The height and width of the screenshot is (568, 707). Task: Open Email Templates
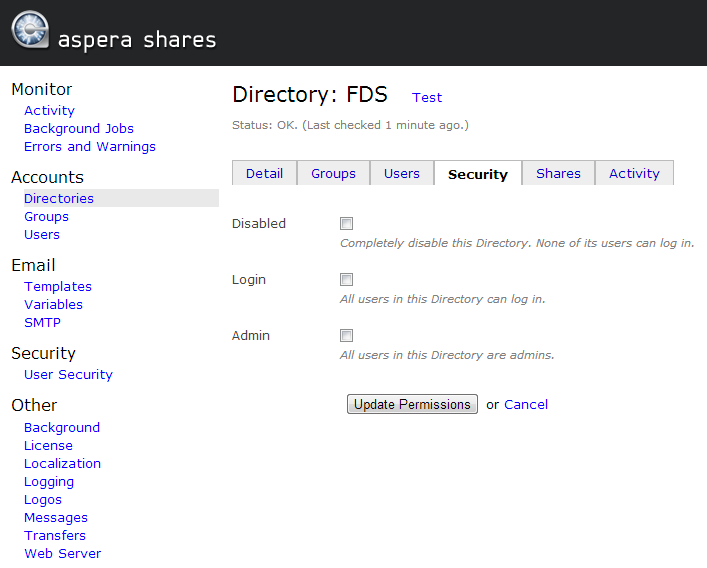[x=58, y=287]
